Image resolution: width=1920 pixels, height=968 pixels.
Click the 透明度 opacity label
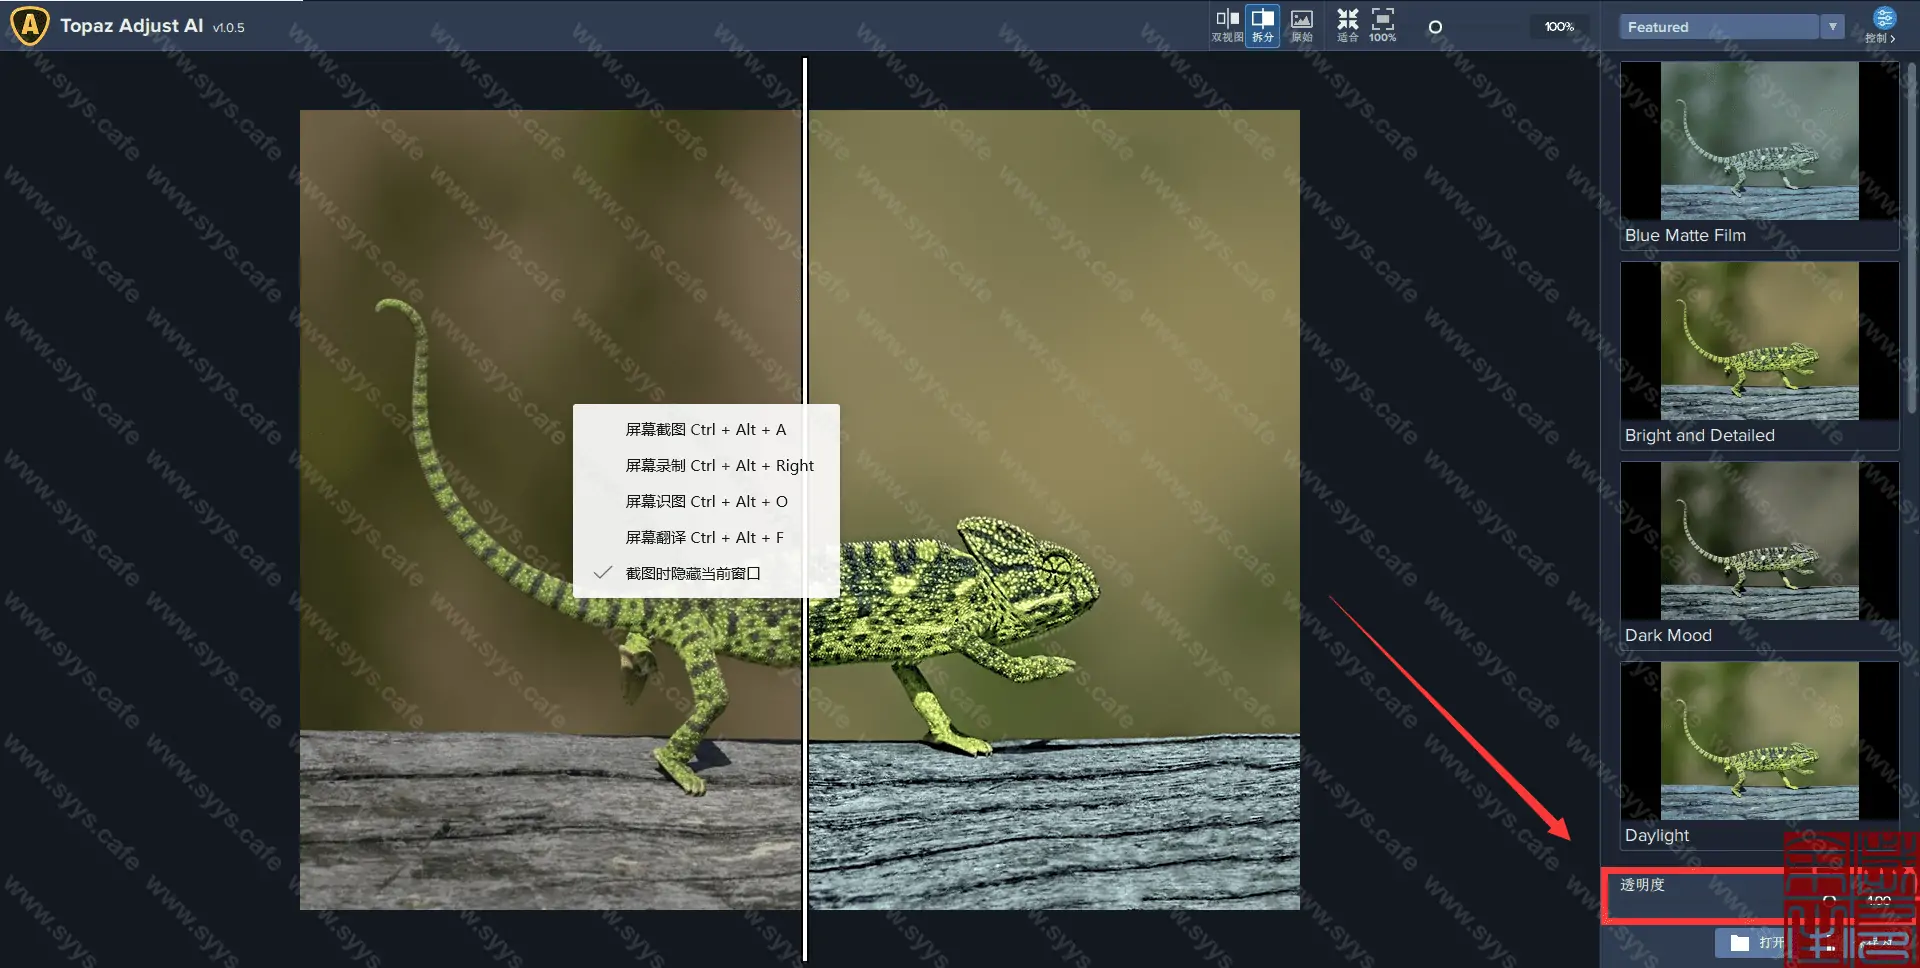click(x=1642, y=885)
